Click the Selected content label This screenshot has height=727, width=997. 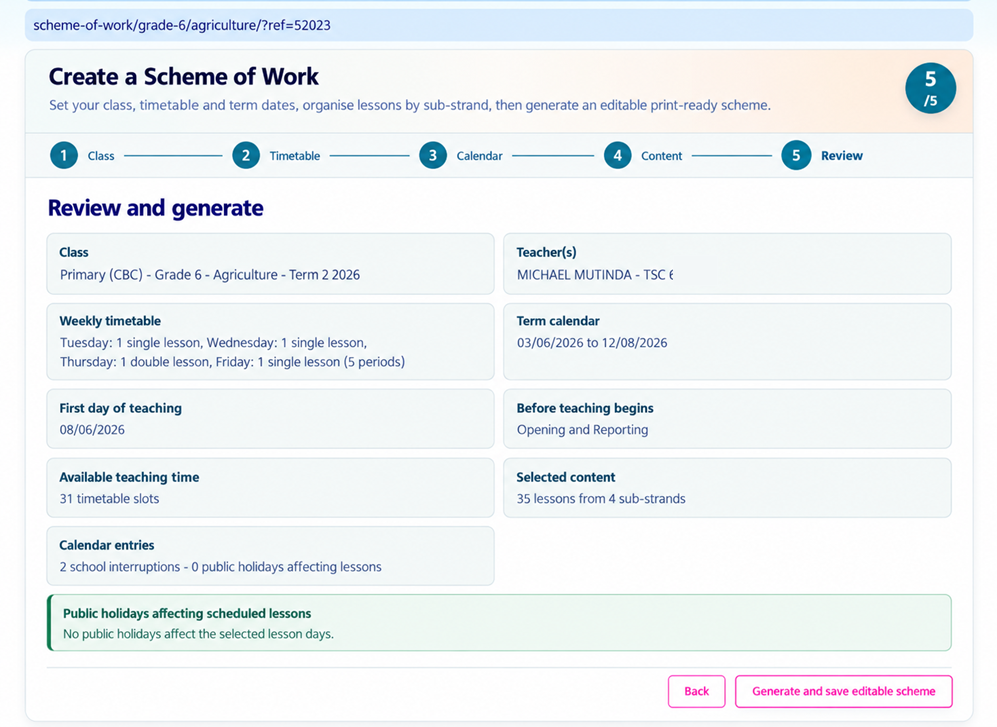pyautogui.click(x=565, y=478)
